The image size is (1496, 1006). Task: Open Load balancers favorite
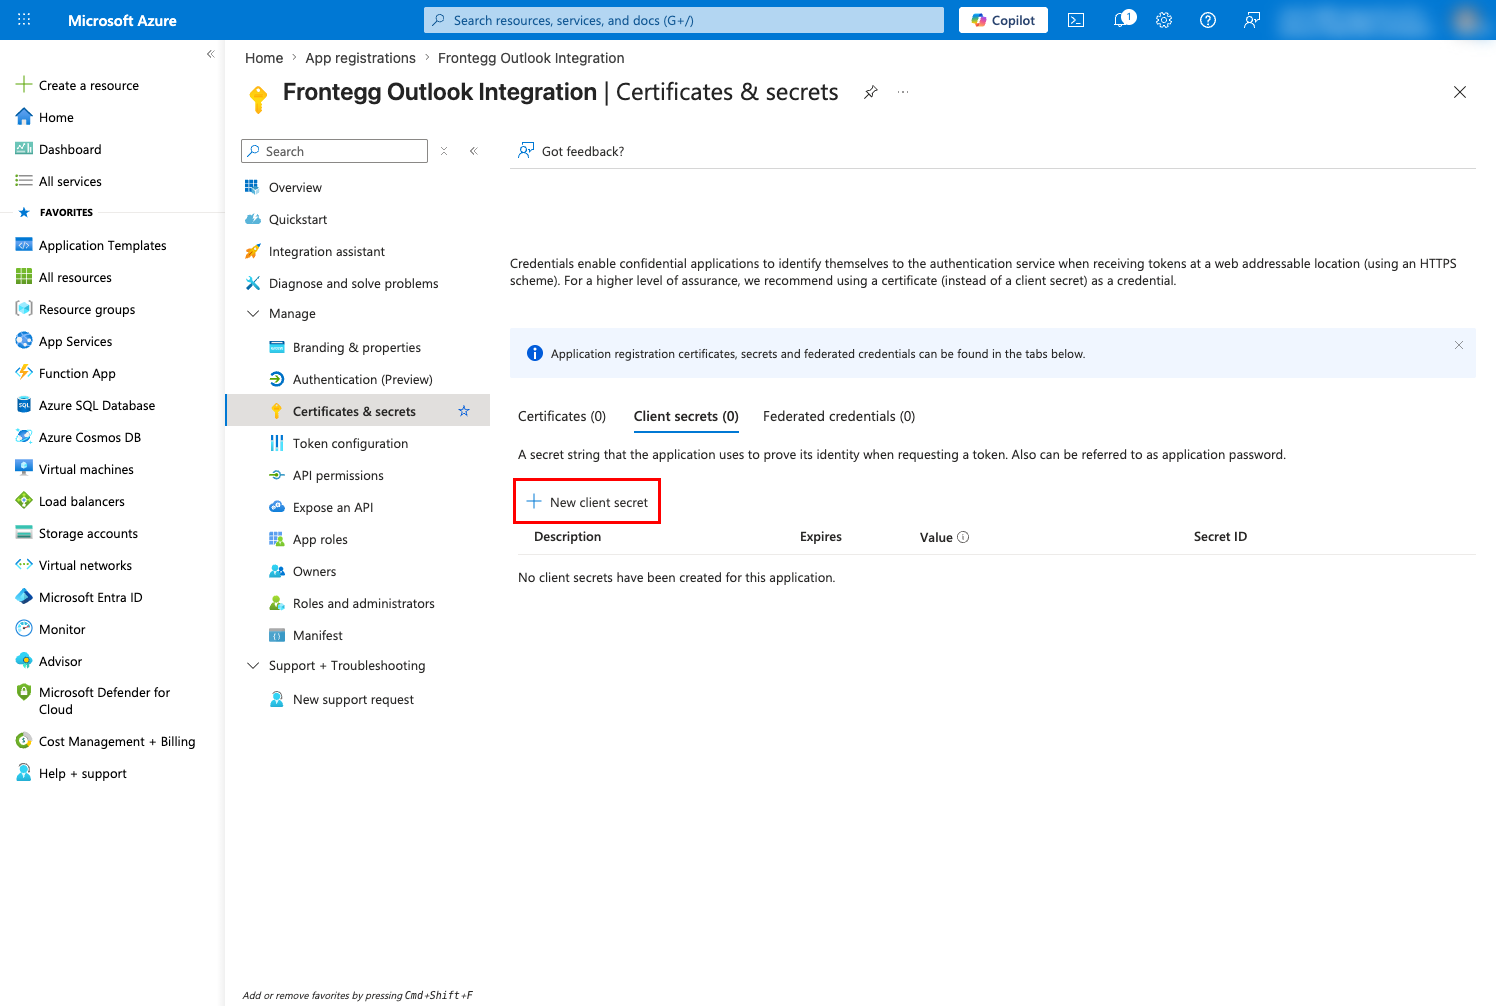(x=82, y=501)
